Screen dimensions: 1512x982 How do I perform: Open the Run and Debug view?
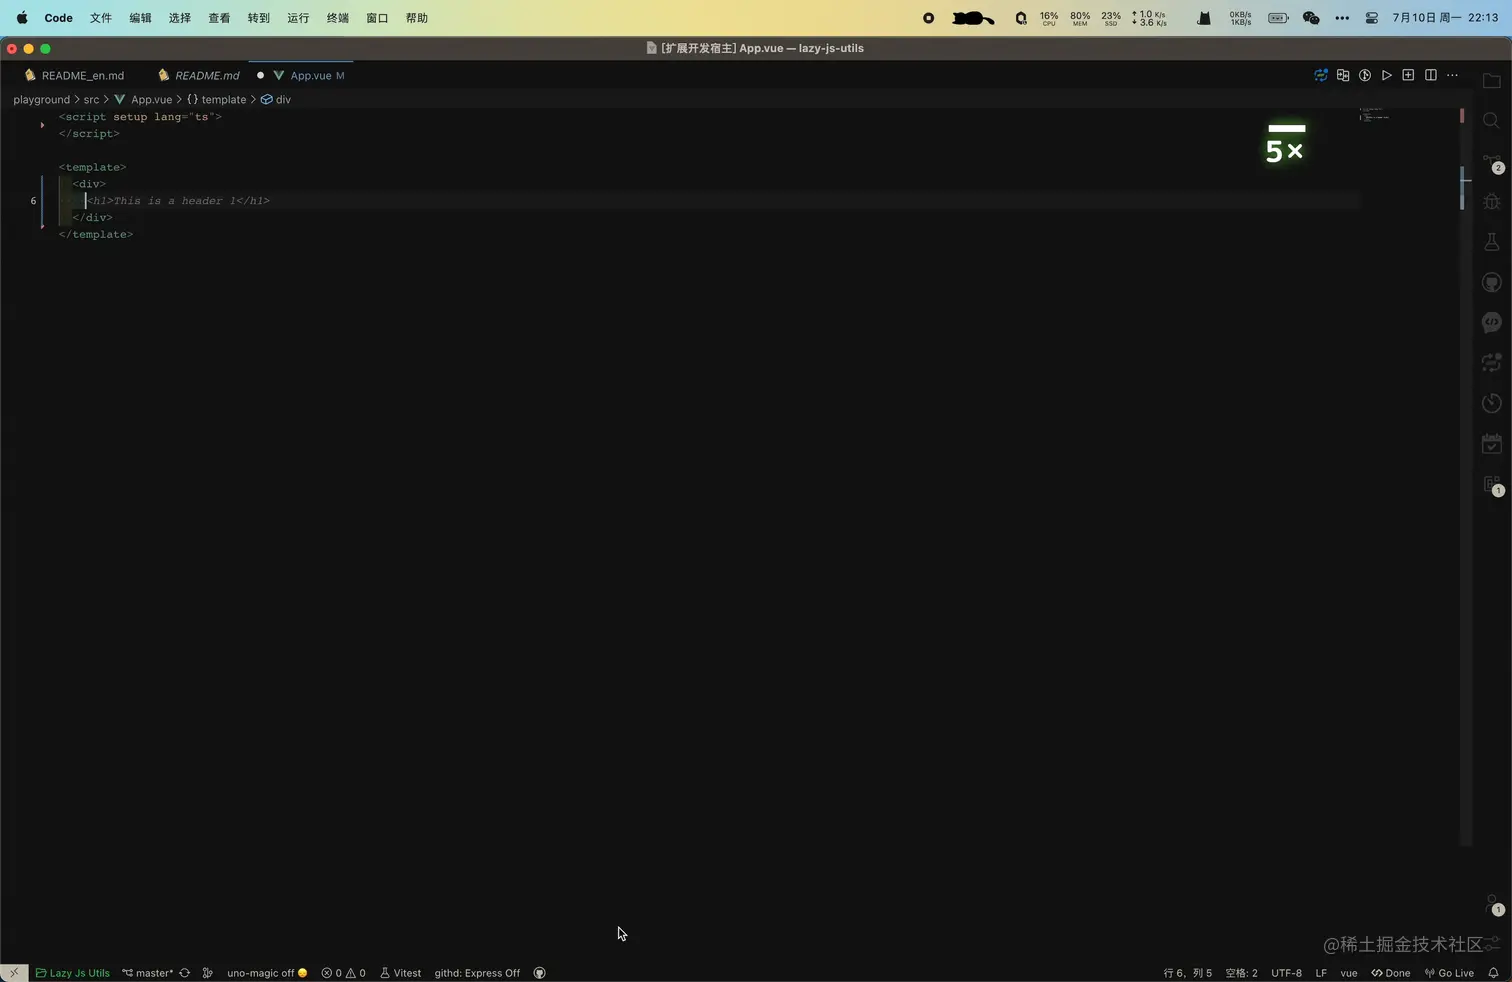coord(1492,201)
